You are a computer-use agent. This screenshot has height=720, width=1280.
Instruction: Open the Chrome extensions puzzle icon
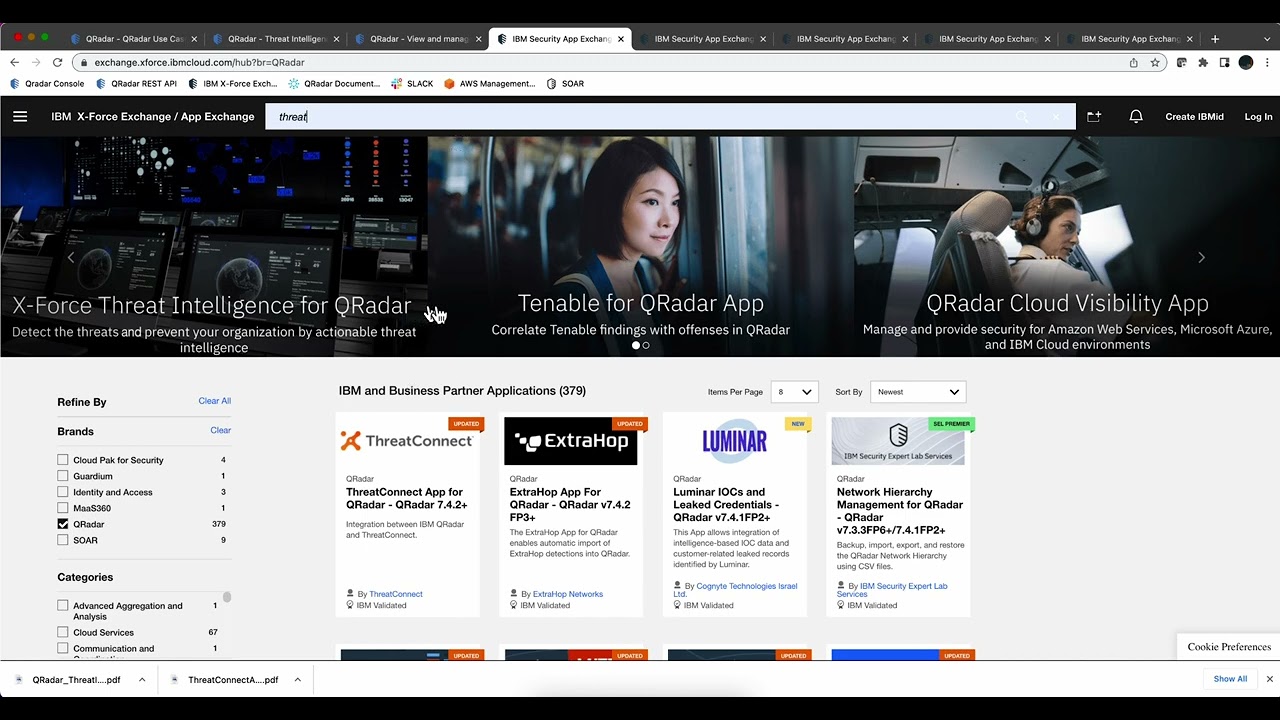(x=1203, y=62)
